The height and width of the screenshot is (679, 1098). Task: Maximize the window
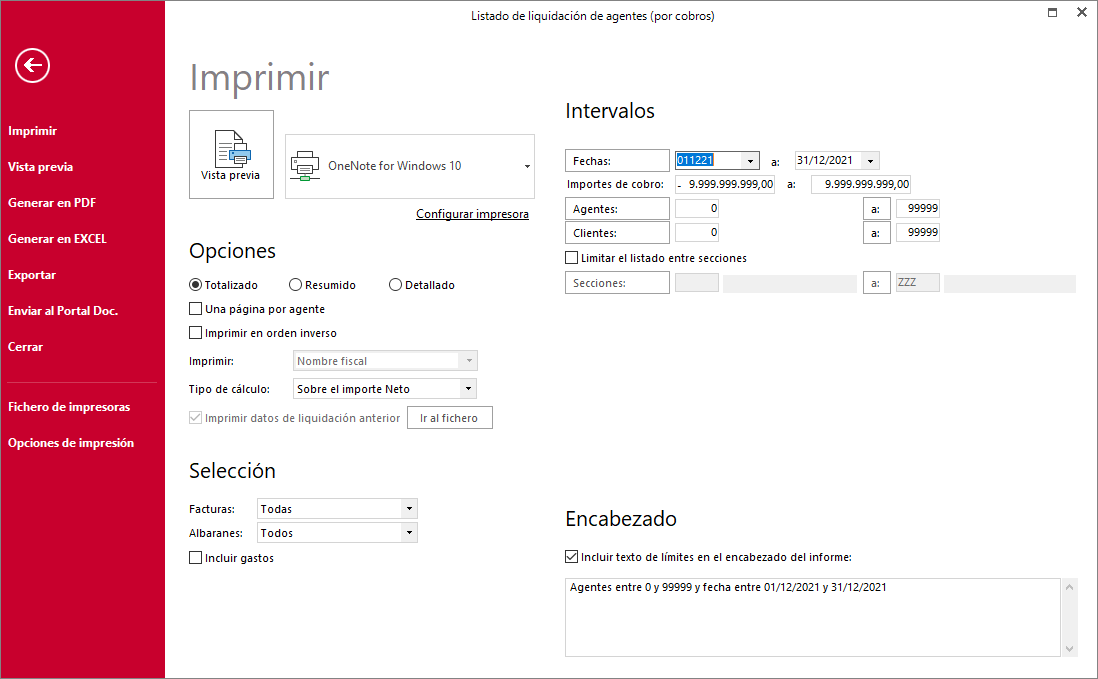point(1052,12)
